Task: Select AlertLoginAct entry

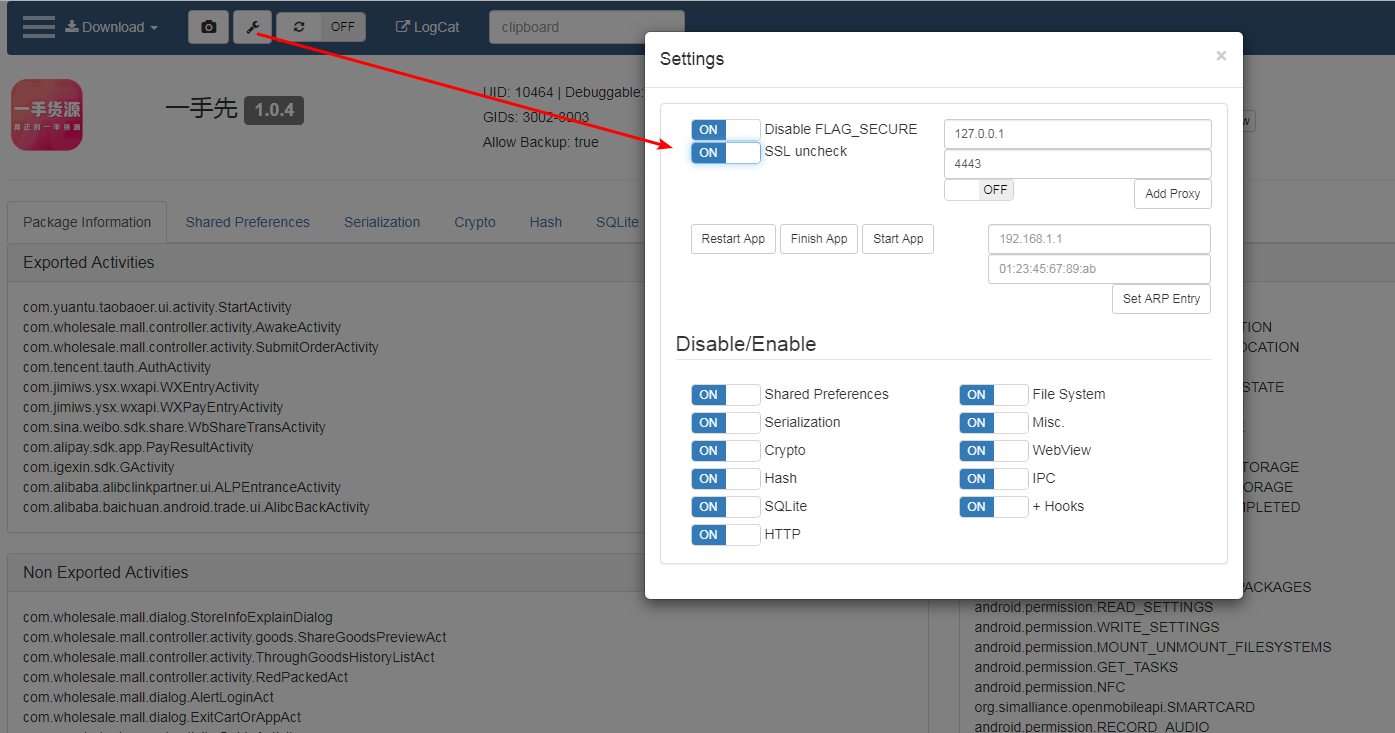Action: pyautogui.click(x=148, y=697)
